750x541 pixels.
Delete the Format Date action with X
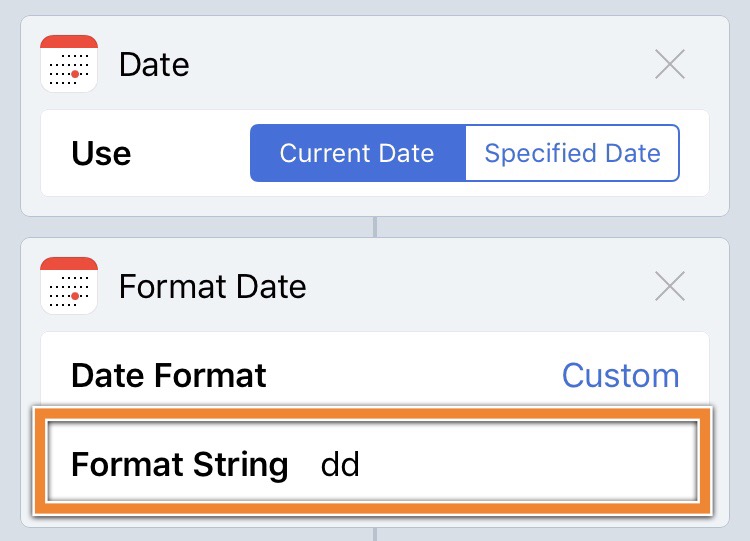tap(669, 287)
